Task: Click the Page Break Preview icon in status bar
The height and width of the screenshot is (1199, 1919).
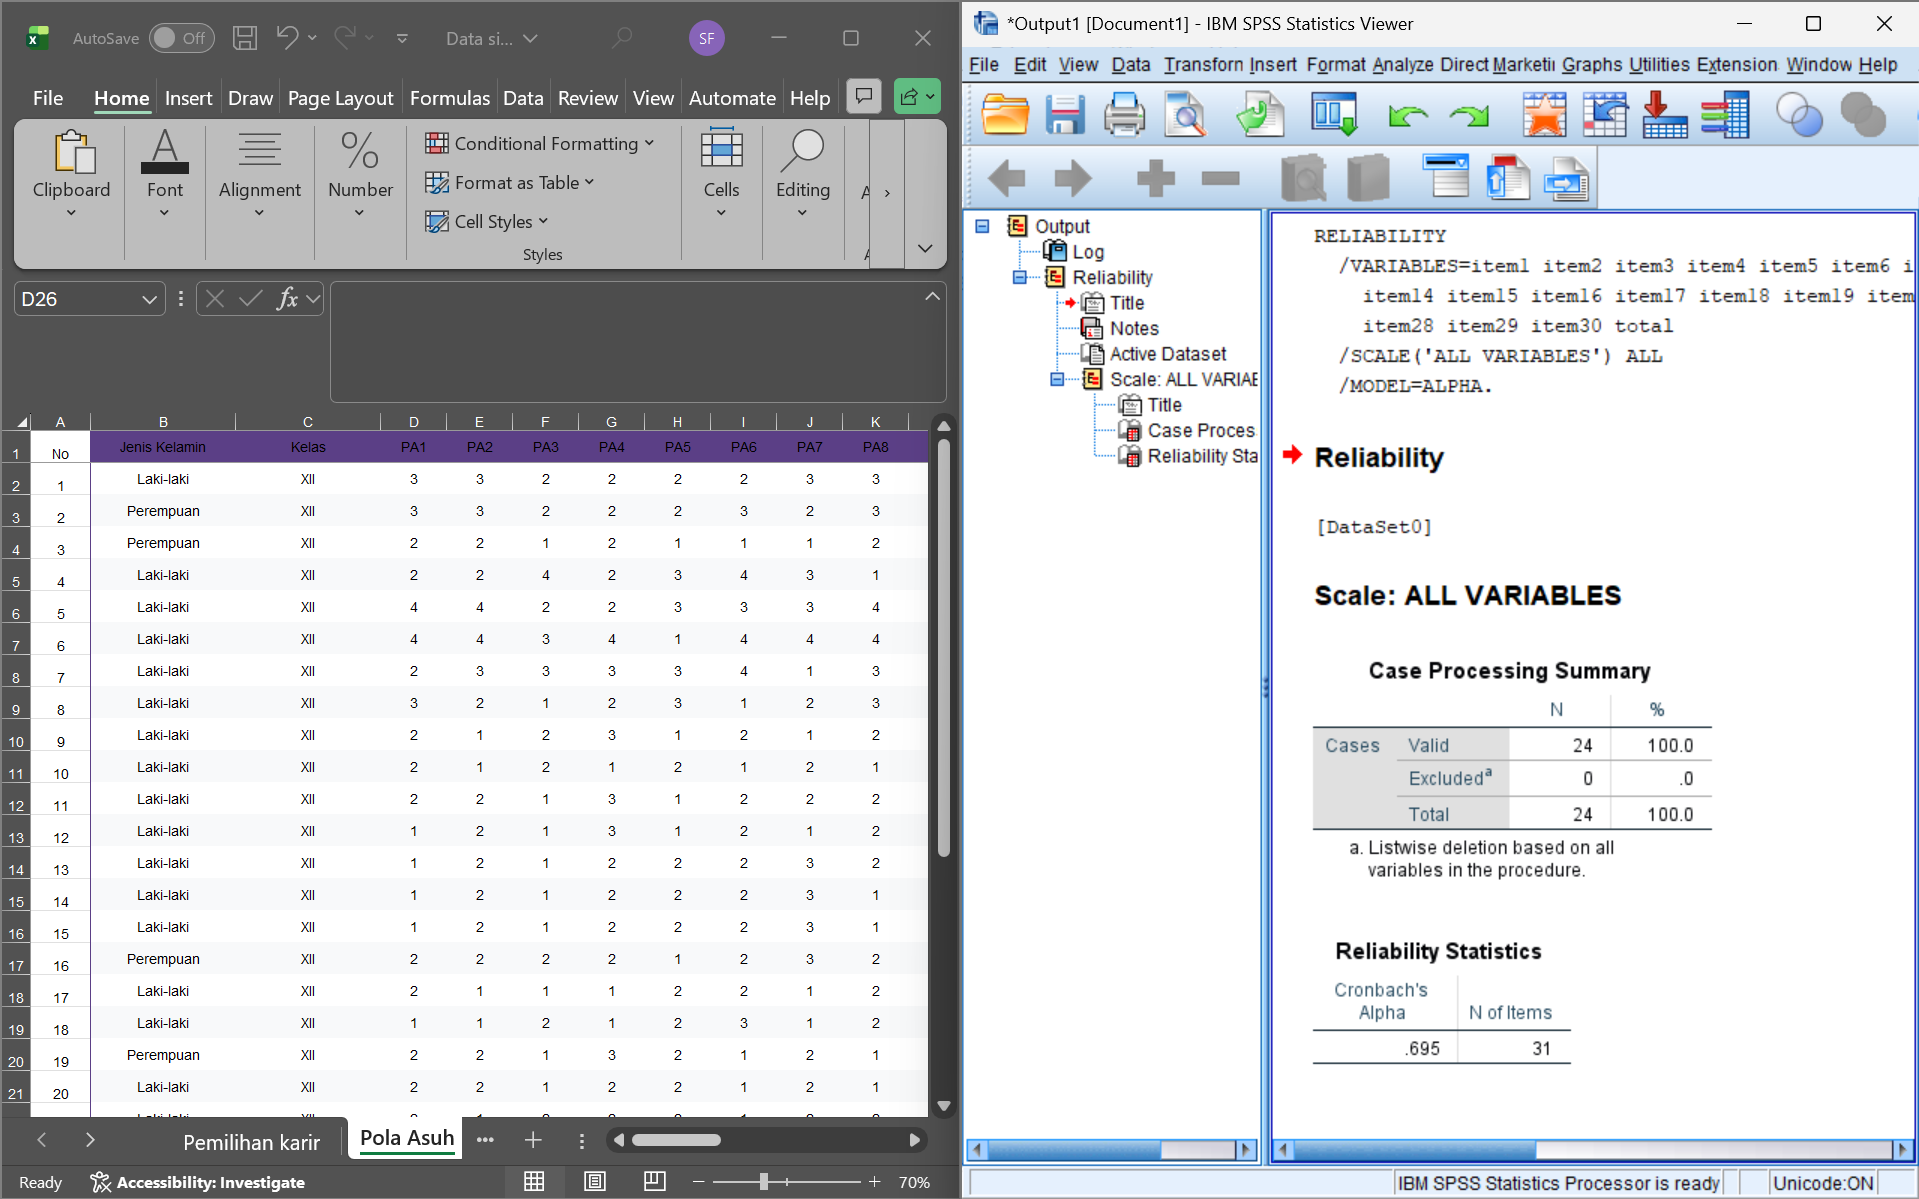Action: (x=654, y=1181)
